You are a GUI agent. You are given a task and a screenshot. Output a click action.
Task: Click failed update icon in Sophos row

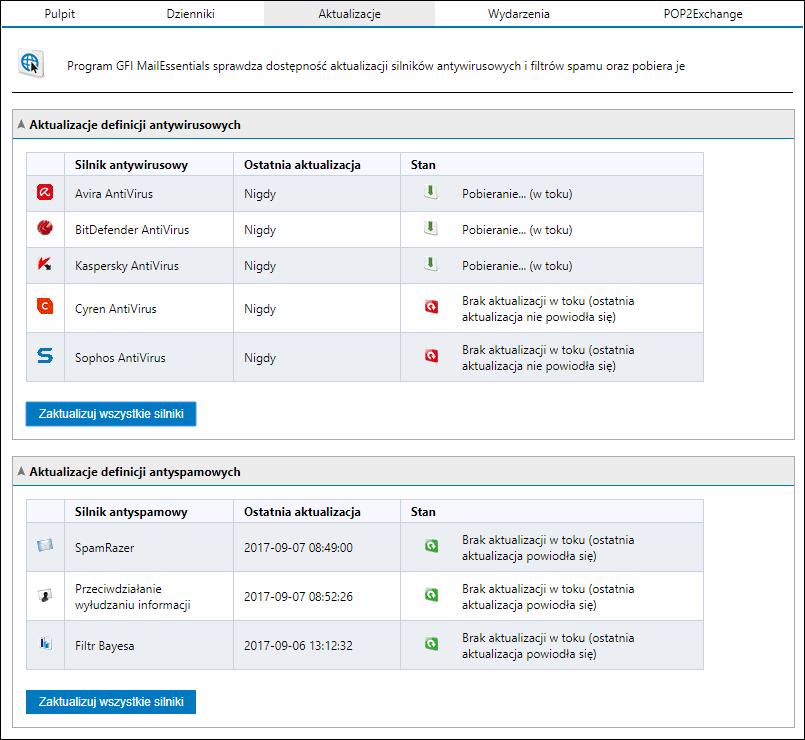pos(431,355)
